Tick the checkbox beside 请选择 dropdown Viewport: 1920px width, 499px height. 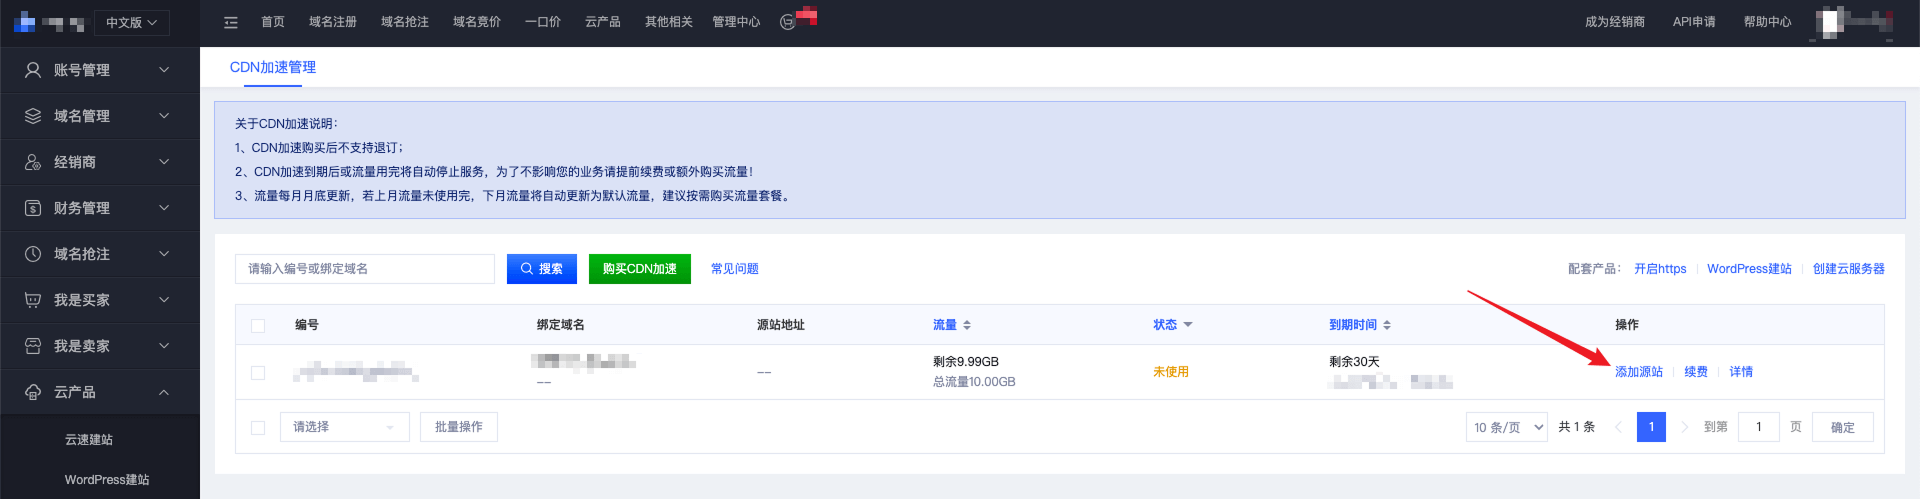pos(258,427)
